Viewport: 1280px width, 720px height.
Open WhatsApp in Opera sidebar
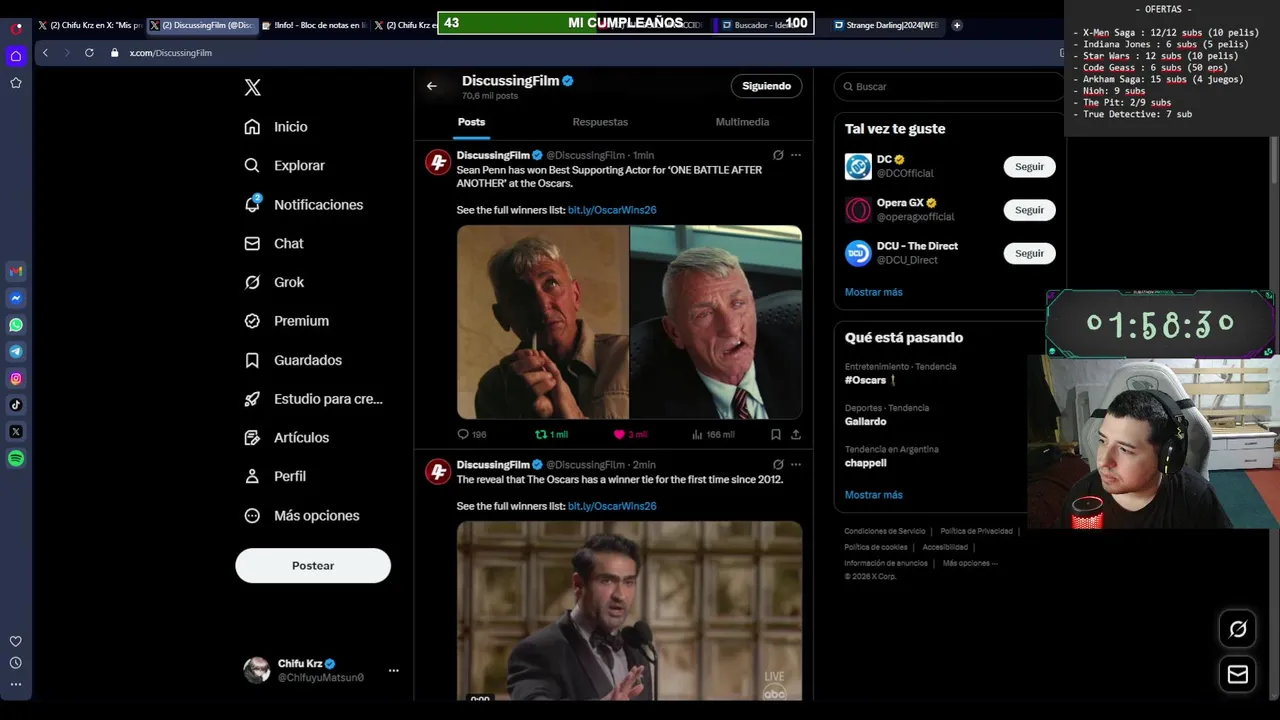coord(16,325)
